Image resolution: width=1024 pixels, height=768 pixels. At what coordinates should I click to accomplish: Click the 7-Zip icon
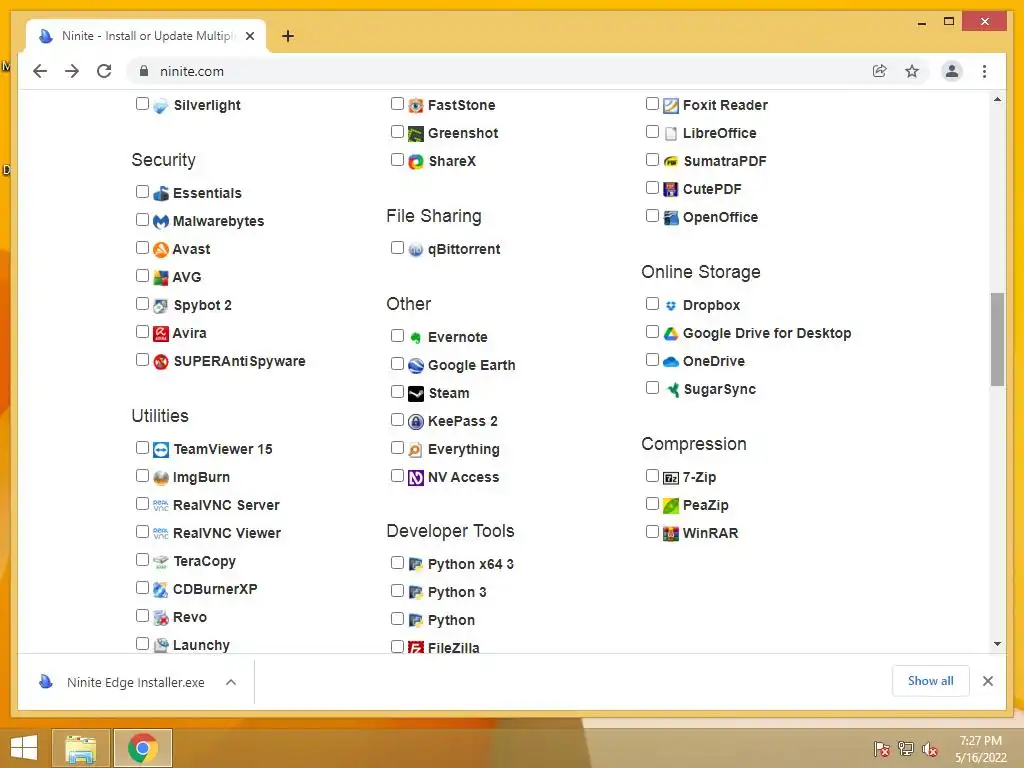pyautogui.click(x=671, y=478)
